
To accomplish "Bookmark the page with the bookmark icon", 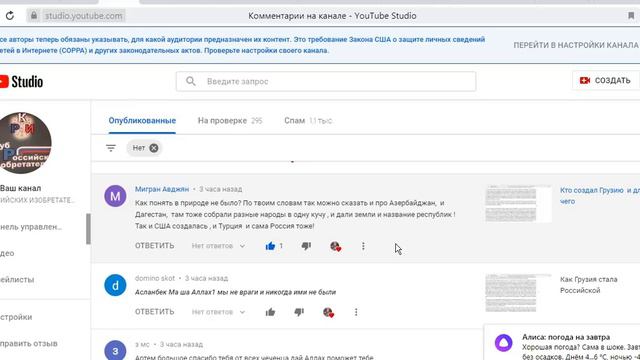I will click(631, 16).
